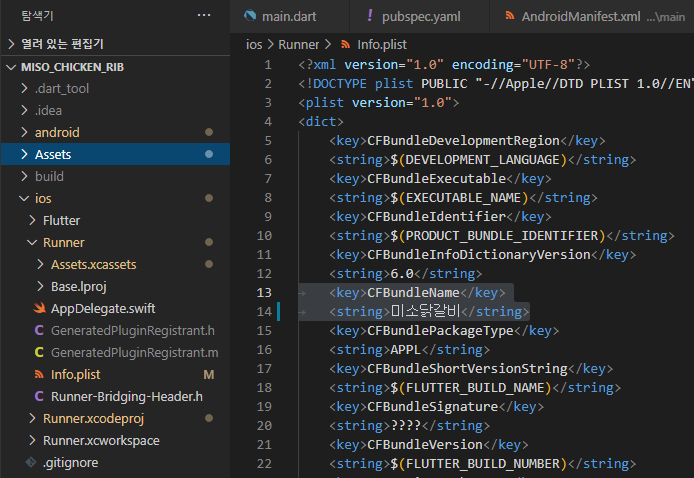Collapse the MISO_CHICKEN_RIB project root
694x478 pixels.
(x=11, y=67)
